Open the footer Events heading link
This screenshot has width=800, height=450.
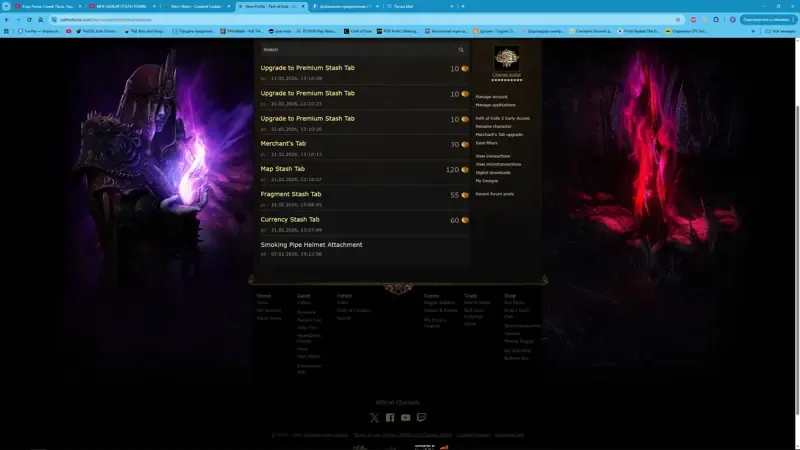tap(431, 296)
